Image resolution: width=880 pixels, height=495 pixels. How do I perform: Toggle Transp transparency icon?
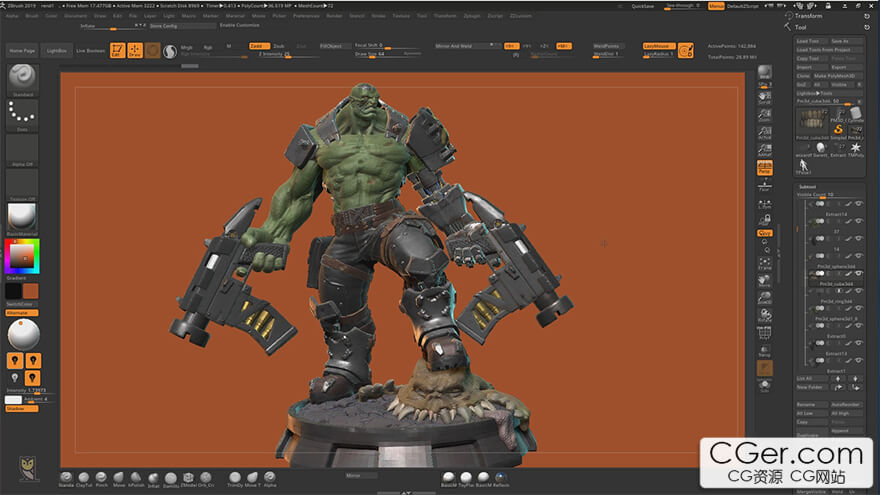(x=764, y=351)
